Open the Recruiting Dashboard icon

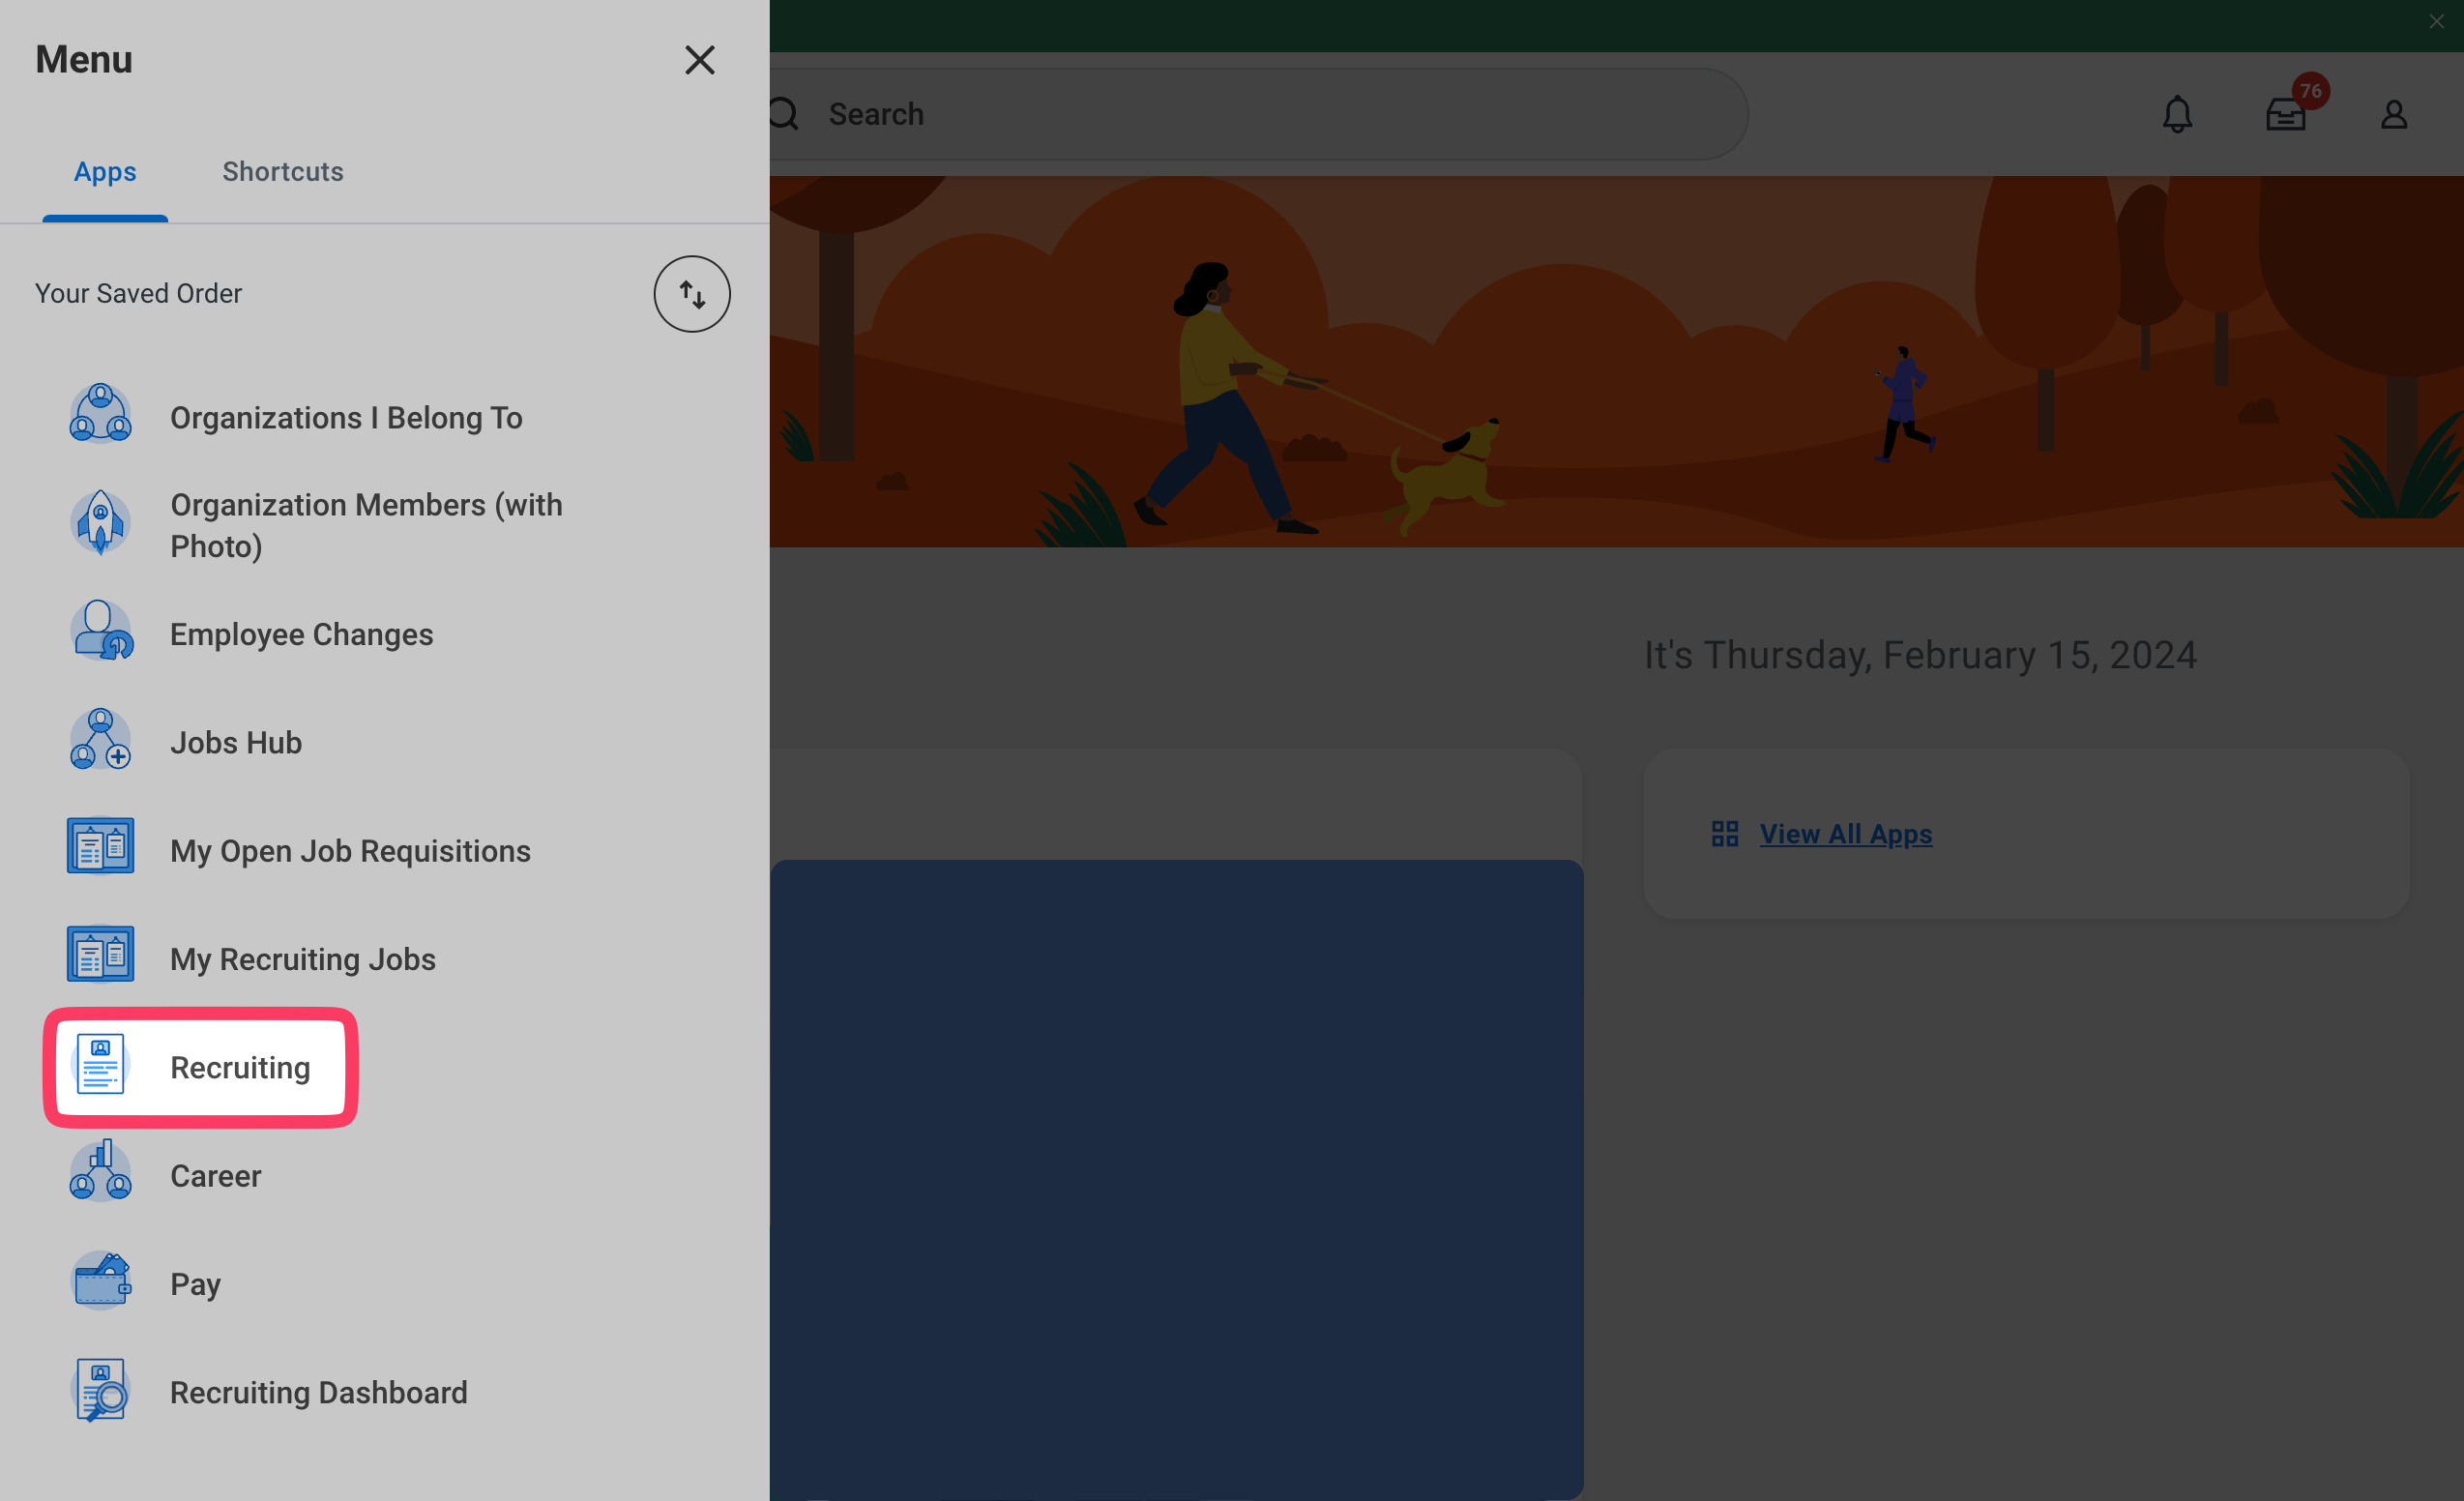[100, 1390]
